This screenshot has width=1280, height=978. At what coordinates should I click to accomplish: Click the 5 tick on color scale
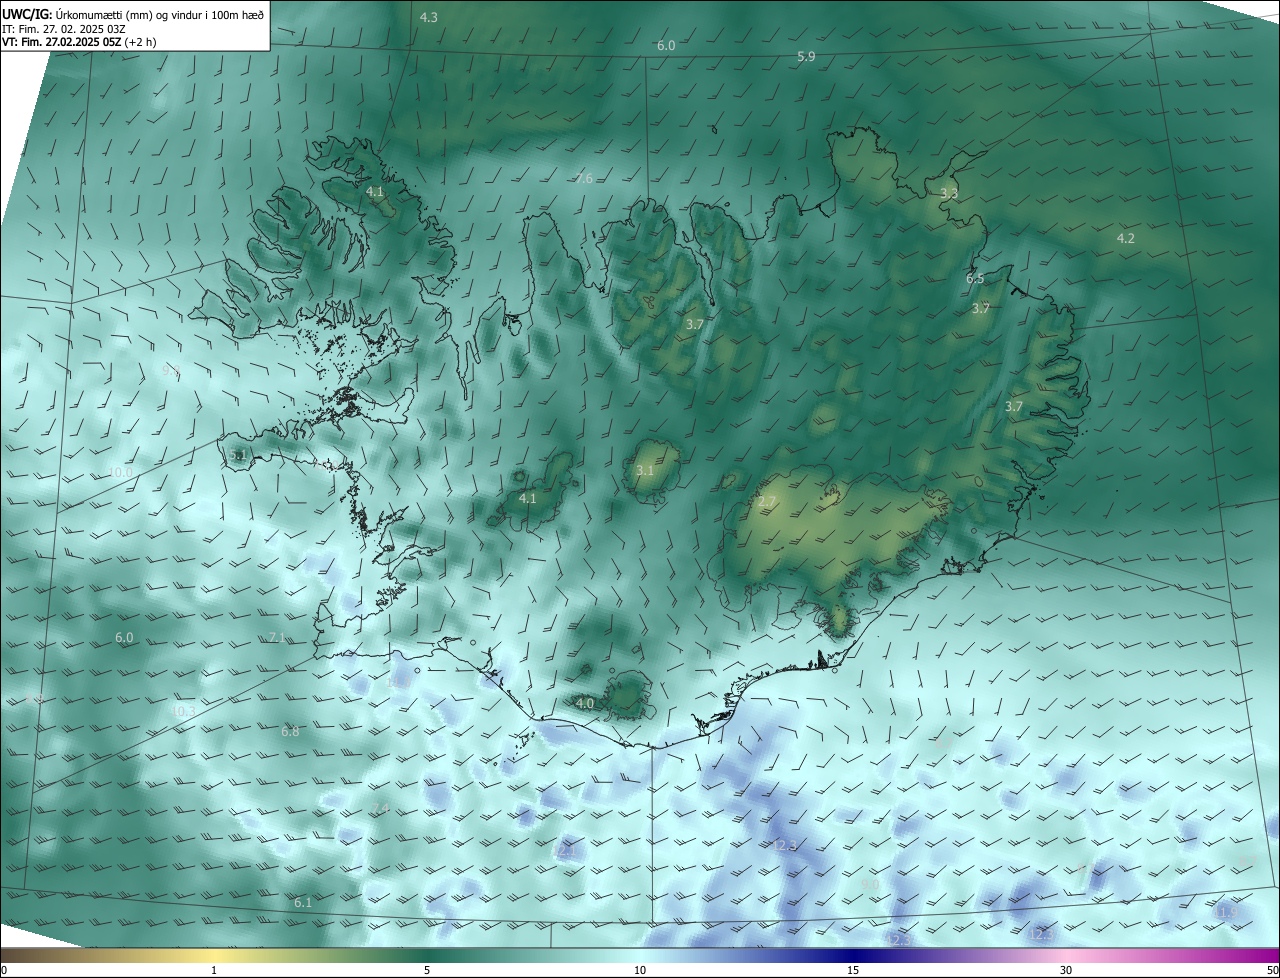(x=427, y=970)
